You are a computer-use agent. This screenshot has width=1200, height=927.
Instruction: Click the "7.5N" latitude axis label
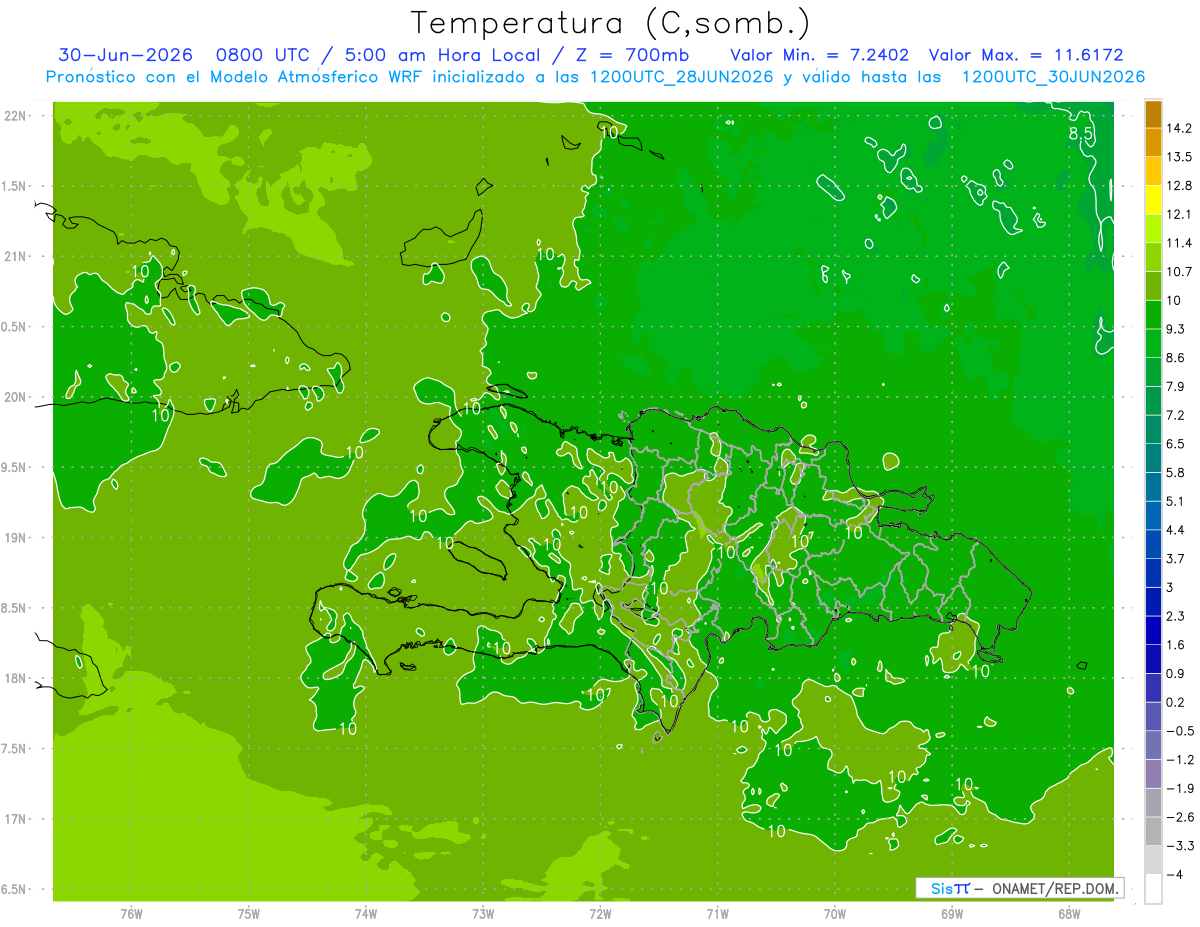tap(15, 749)
